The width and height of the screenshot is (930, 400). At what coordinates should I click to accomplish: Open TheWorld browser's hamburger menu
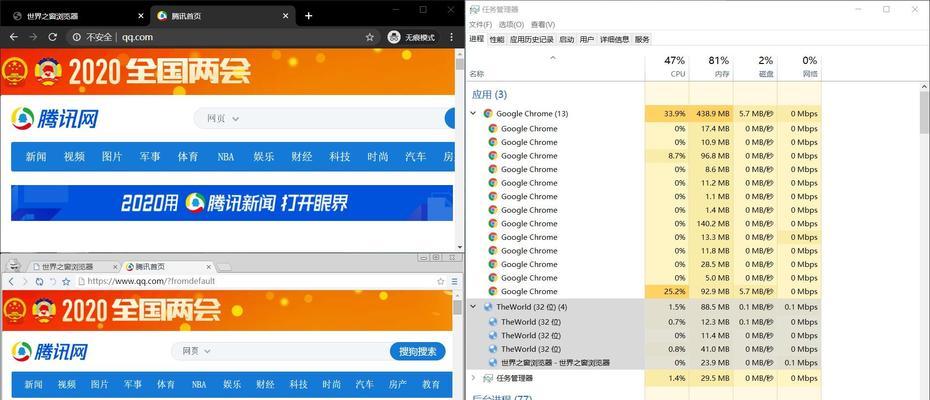[454, 281]
